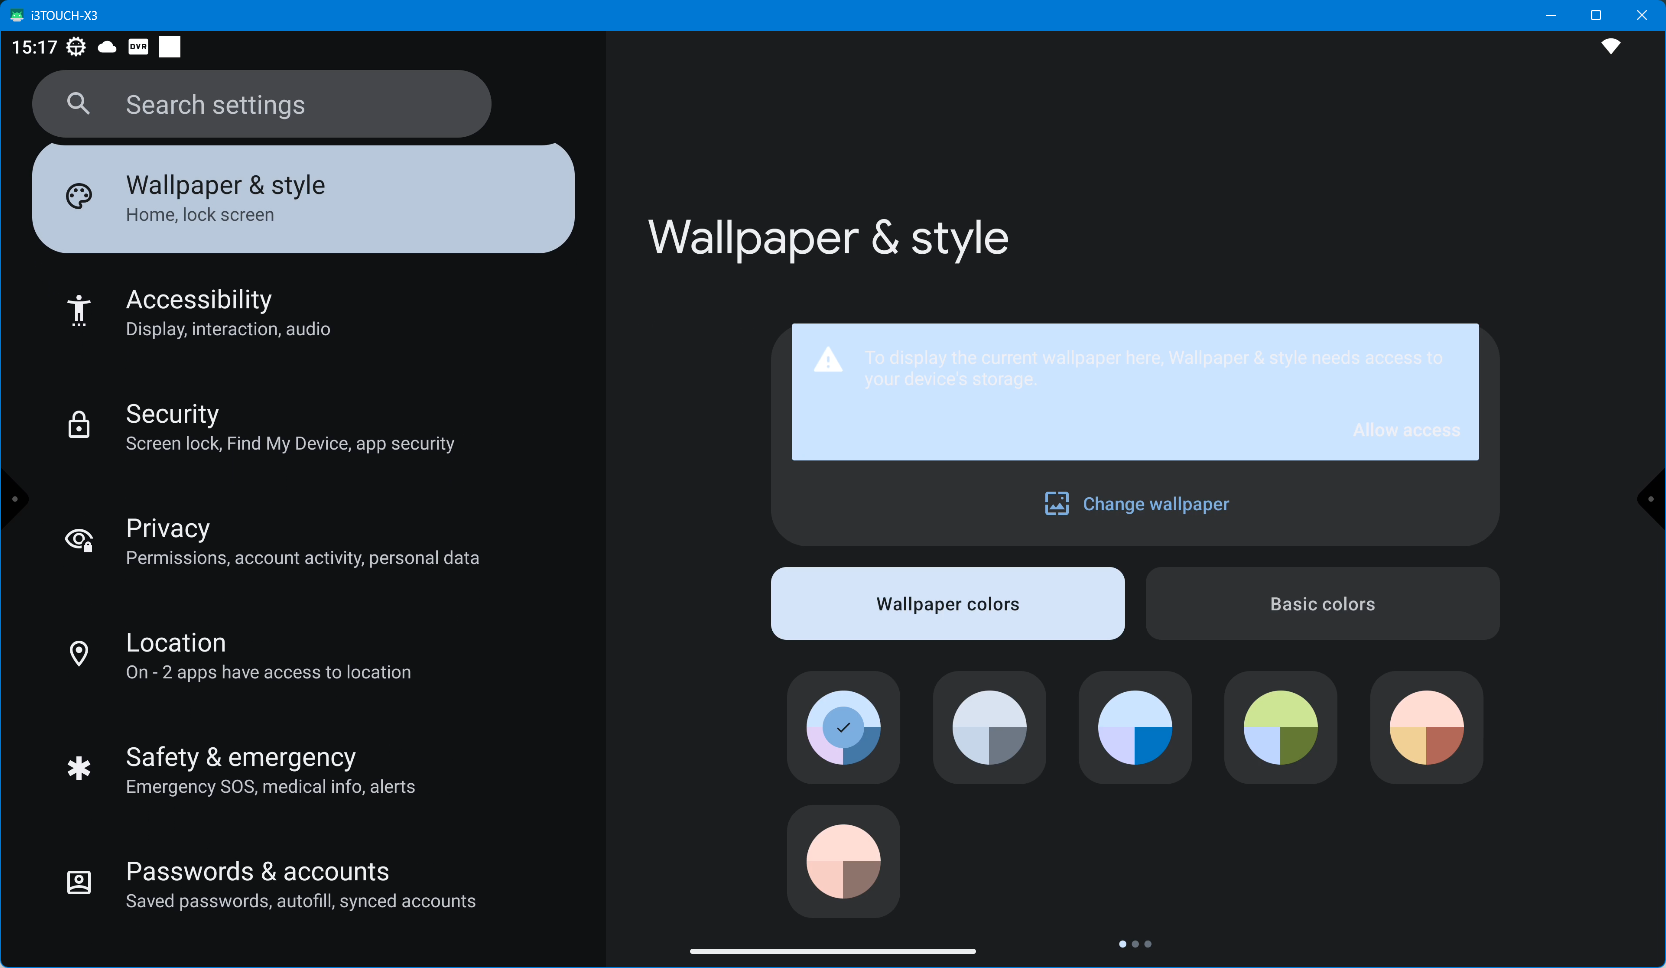The height and width of the screenshot is (968, 1666).
Task: Click the Passwords & accounts icon
Action: 79,883
